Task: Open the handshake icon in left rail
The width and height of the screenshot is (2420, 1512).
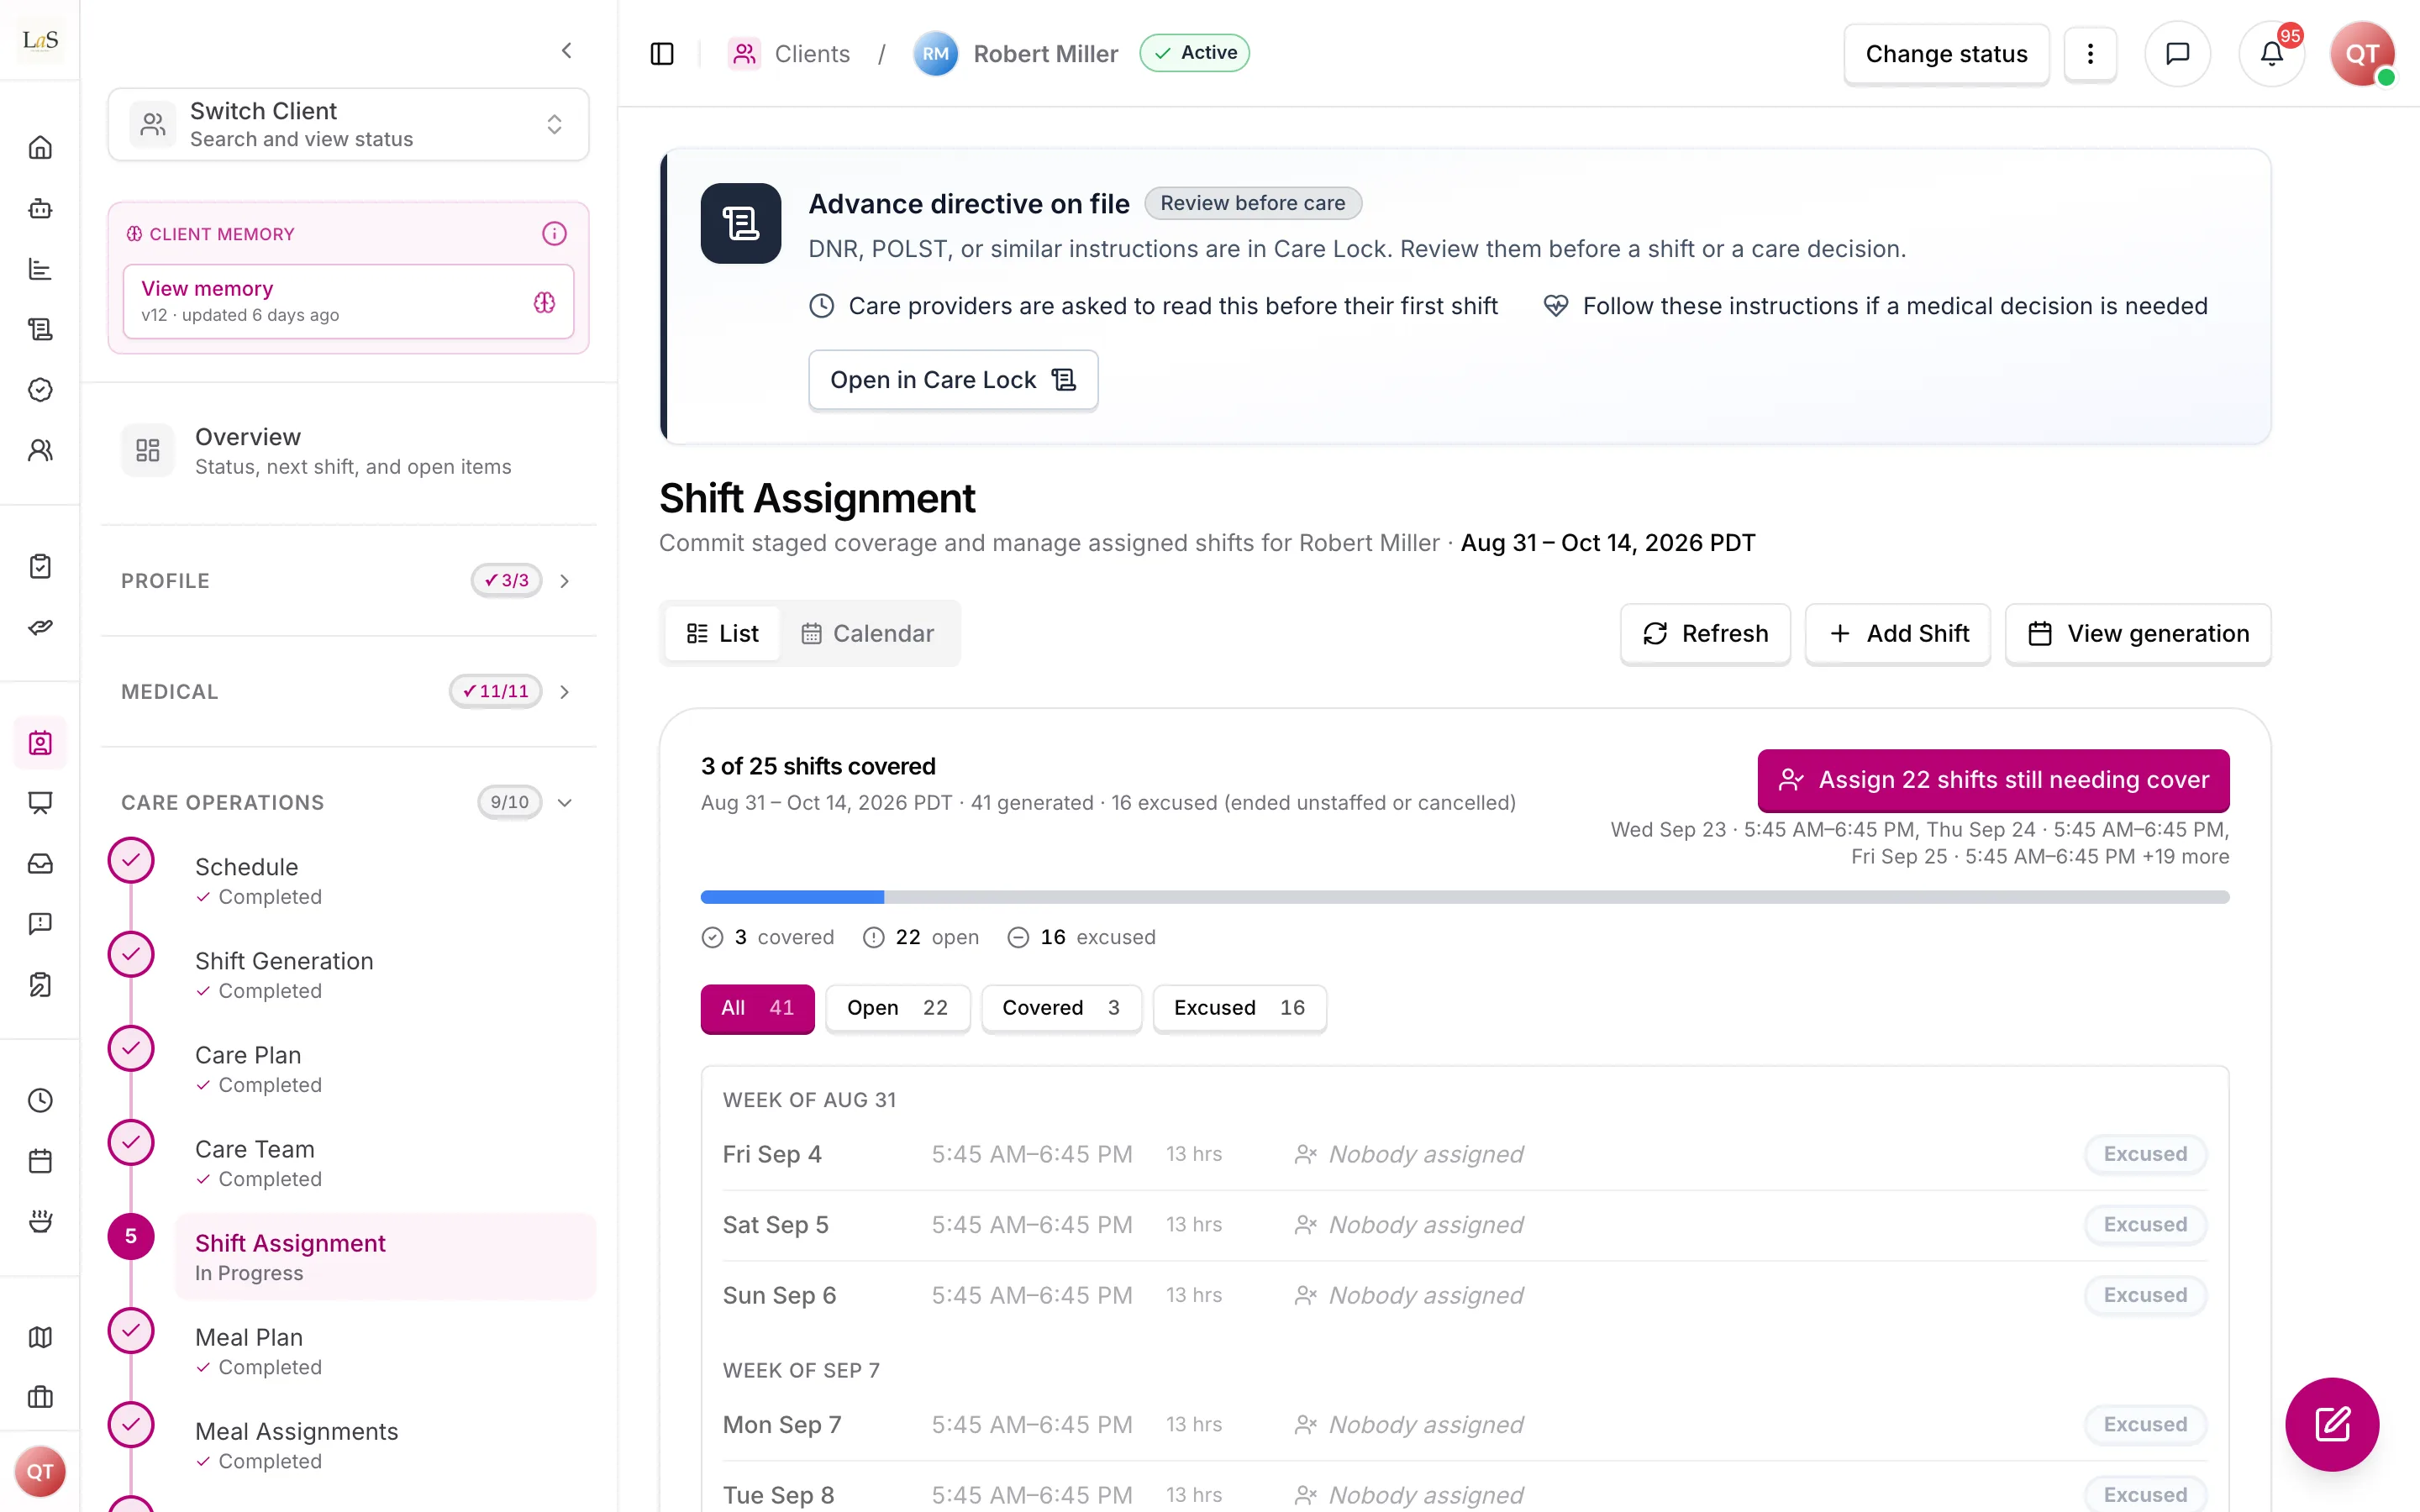Action: click(x=40, y=627)
